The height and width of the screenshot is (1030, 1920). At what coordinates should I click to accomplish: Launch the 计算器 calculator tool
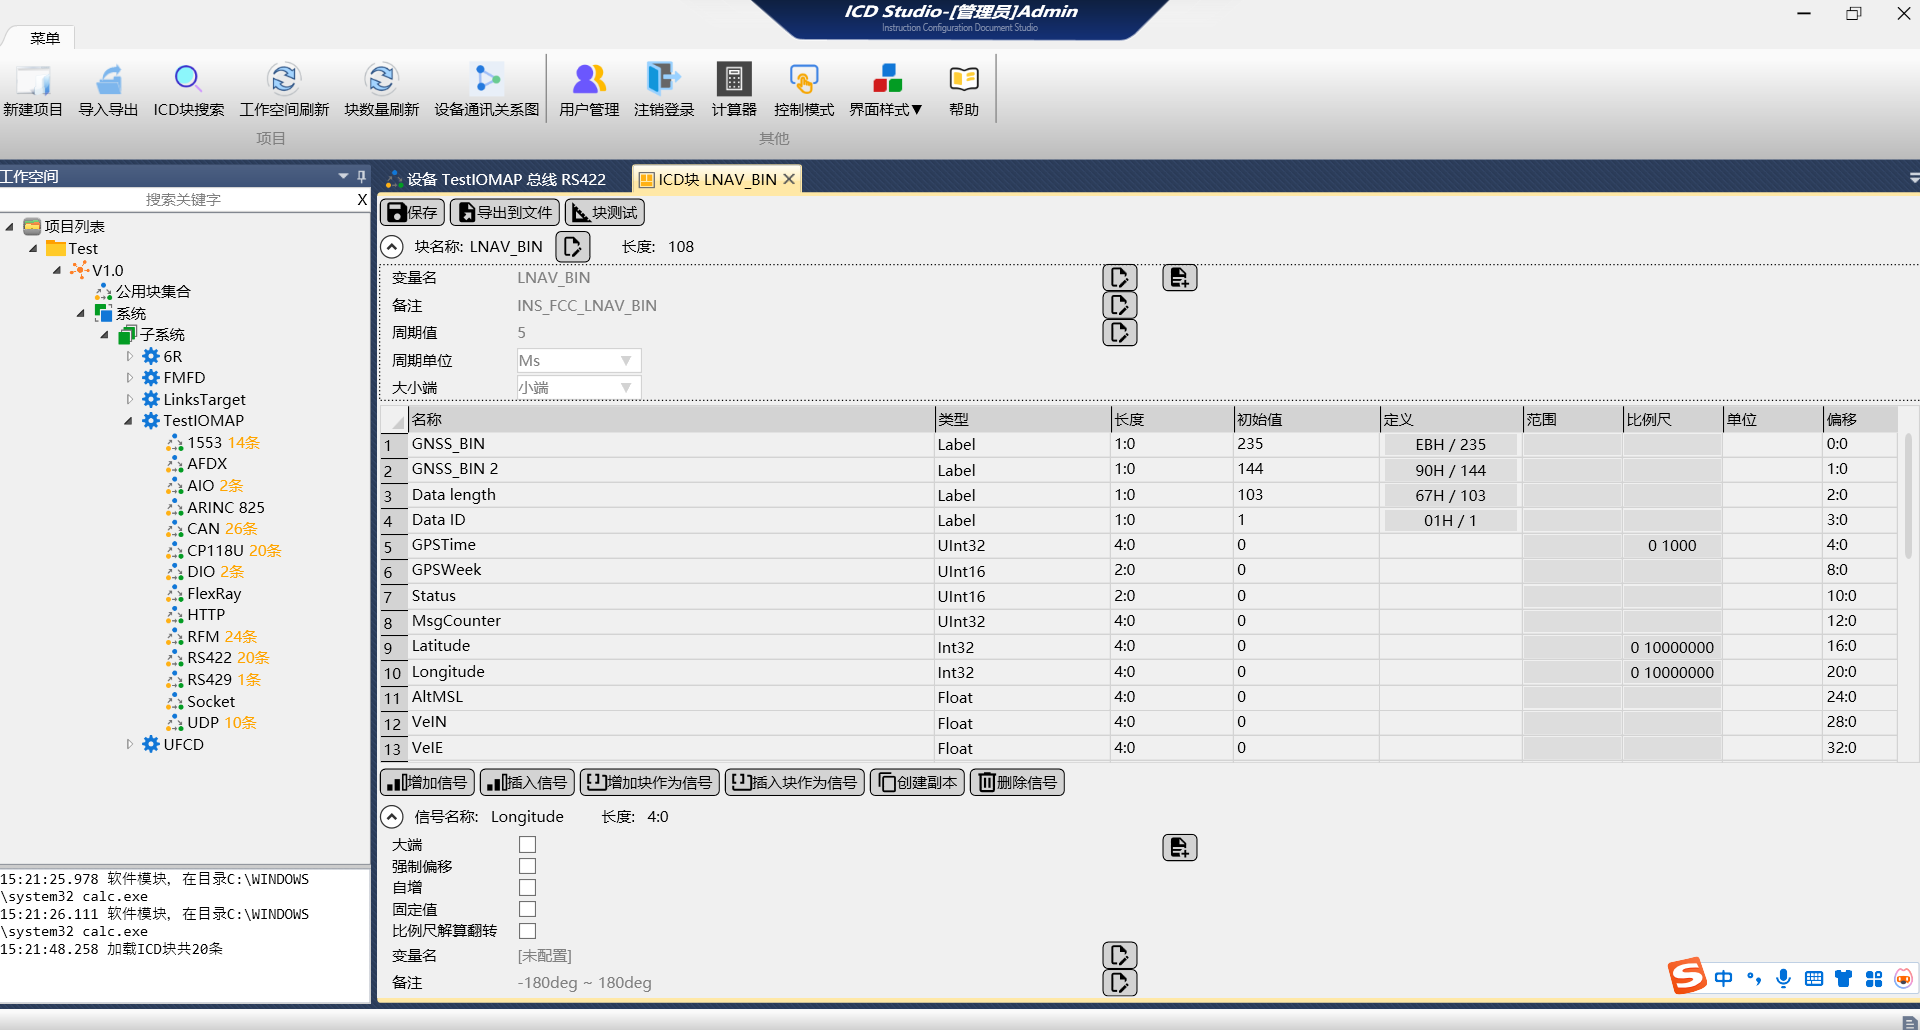pyautogui.click(x=733, y=80)
